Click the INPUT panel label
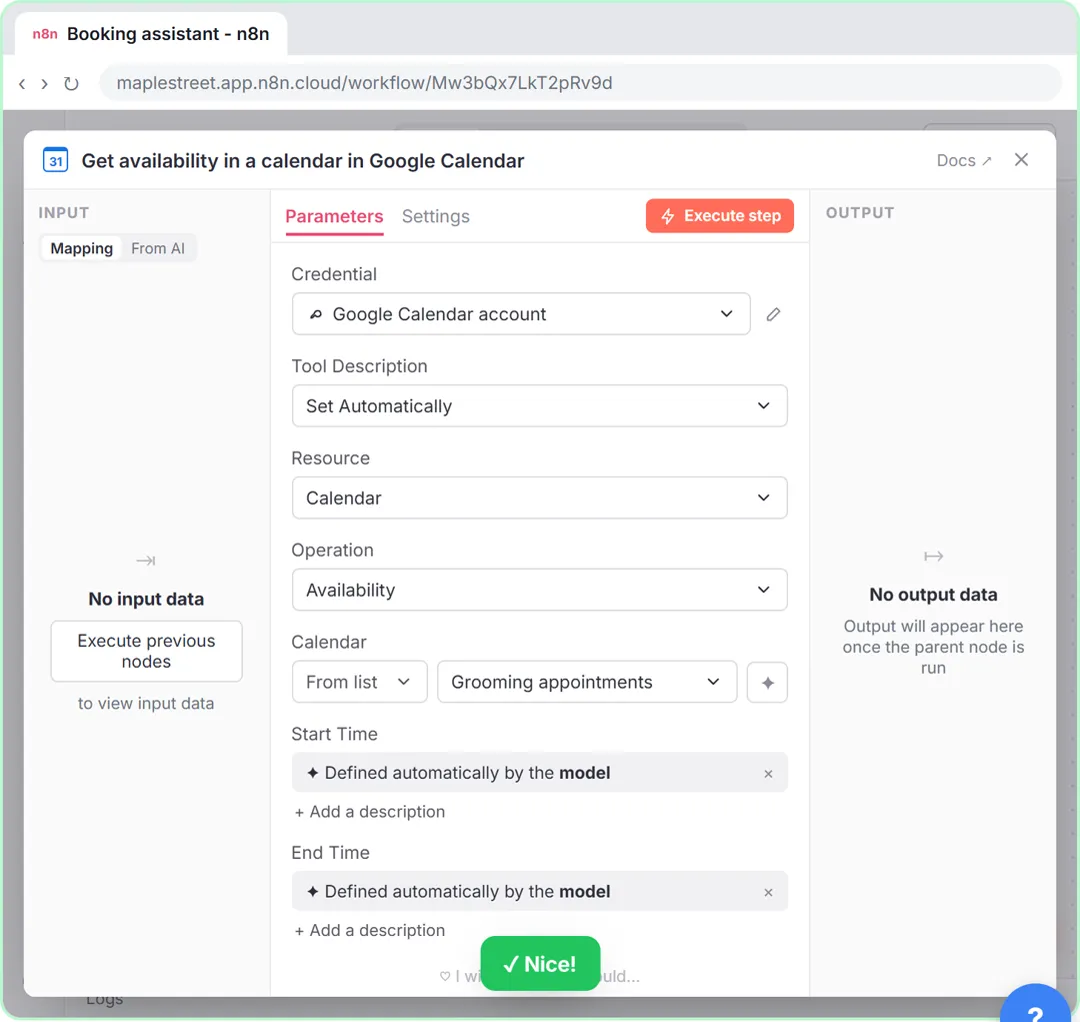This screenshot has height=1022, width=1080. [x=63, y=213]
